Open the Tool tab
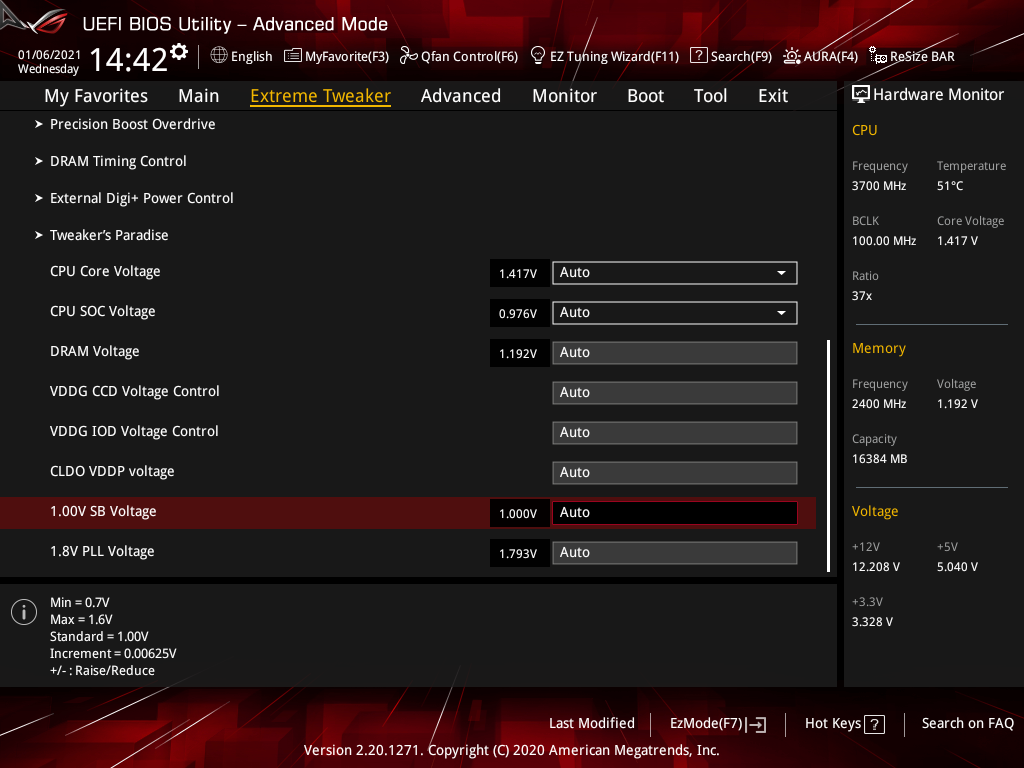The width and height of the screenshot is (1024, 768). tap(711, 96)
